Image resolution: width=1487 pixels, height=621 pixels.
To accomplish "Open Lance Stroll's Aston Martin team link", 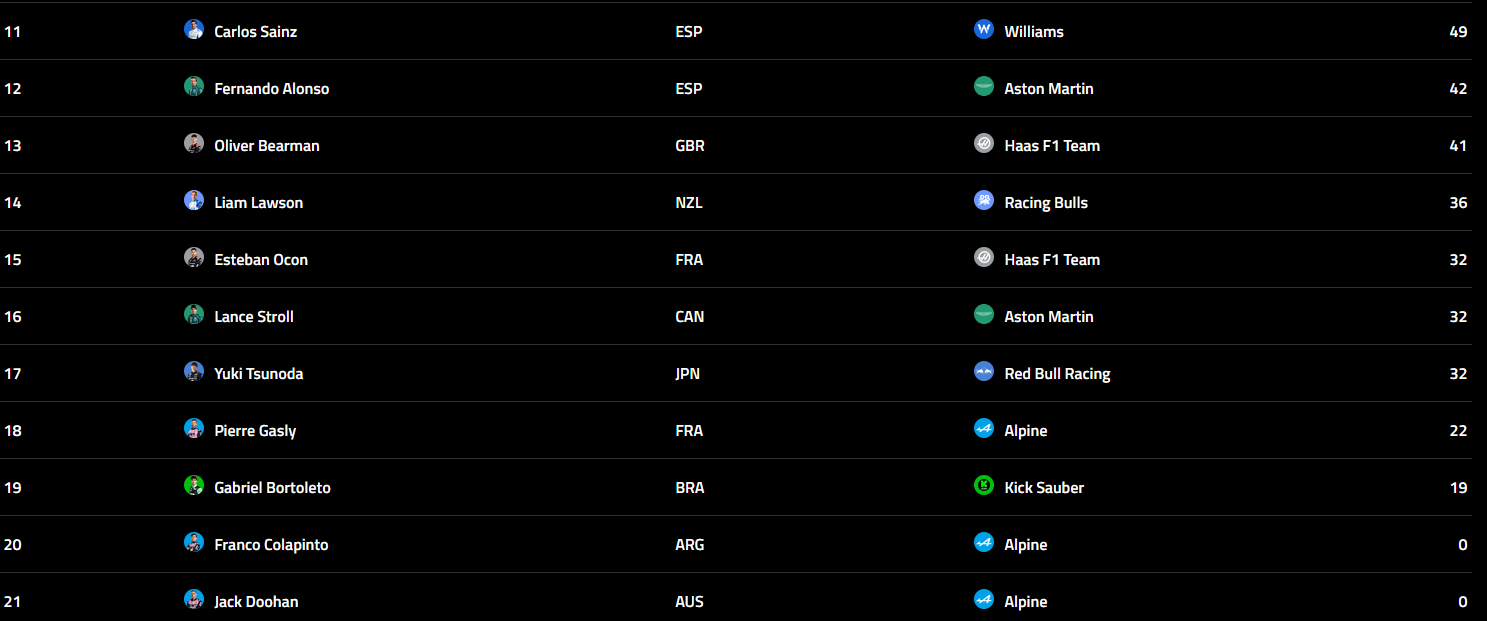I will point(1048,317).
